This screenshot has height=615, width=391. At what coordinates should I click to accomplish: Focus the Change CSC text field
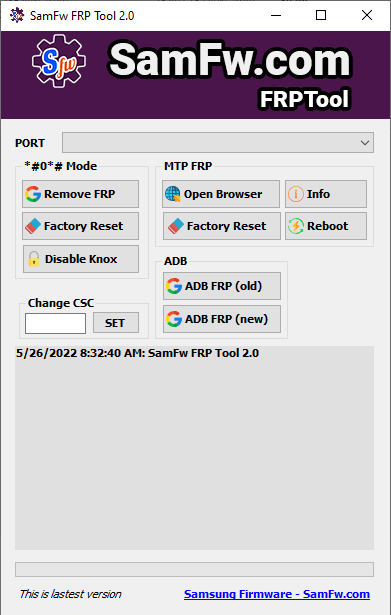pos(55,323)
